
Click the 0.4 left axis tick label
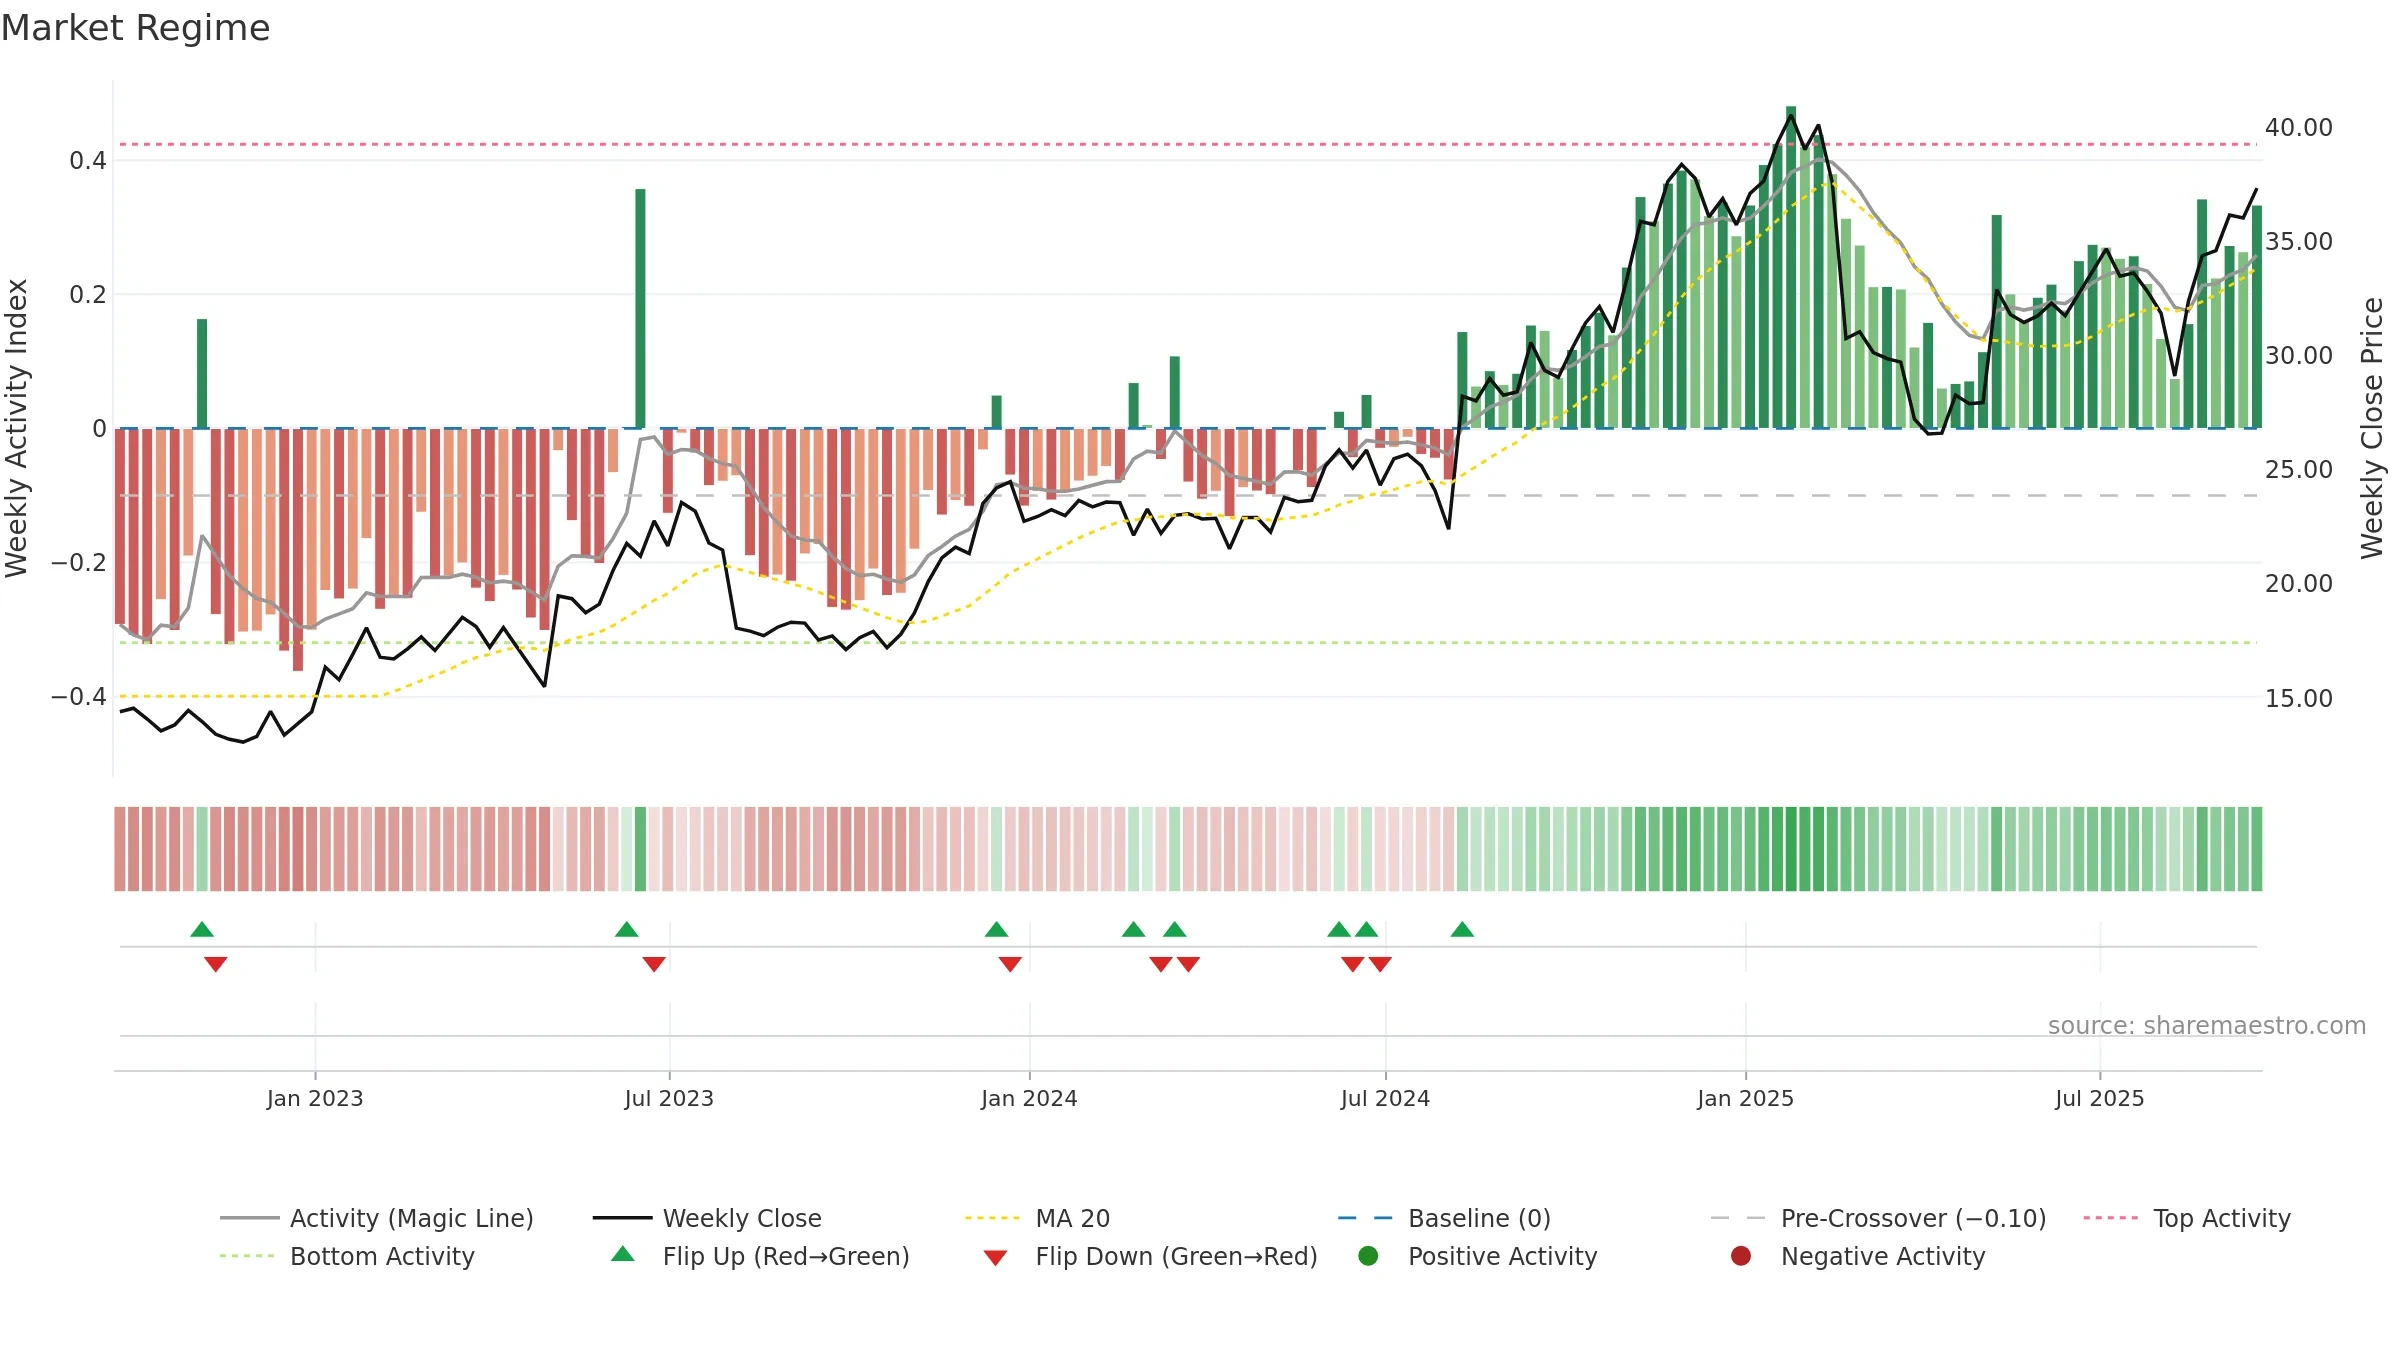click(x=88, y=160)
